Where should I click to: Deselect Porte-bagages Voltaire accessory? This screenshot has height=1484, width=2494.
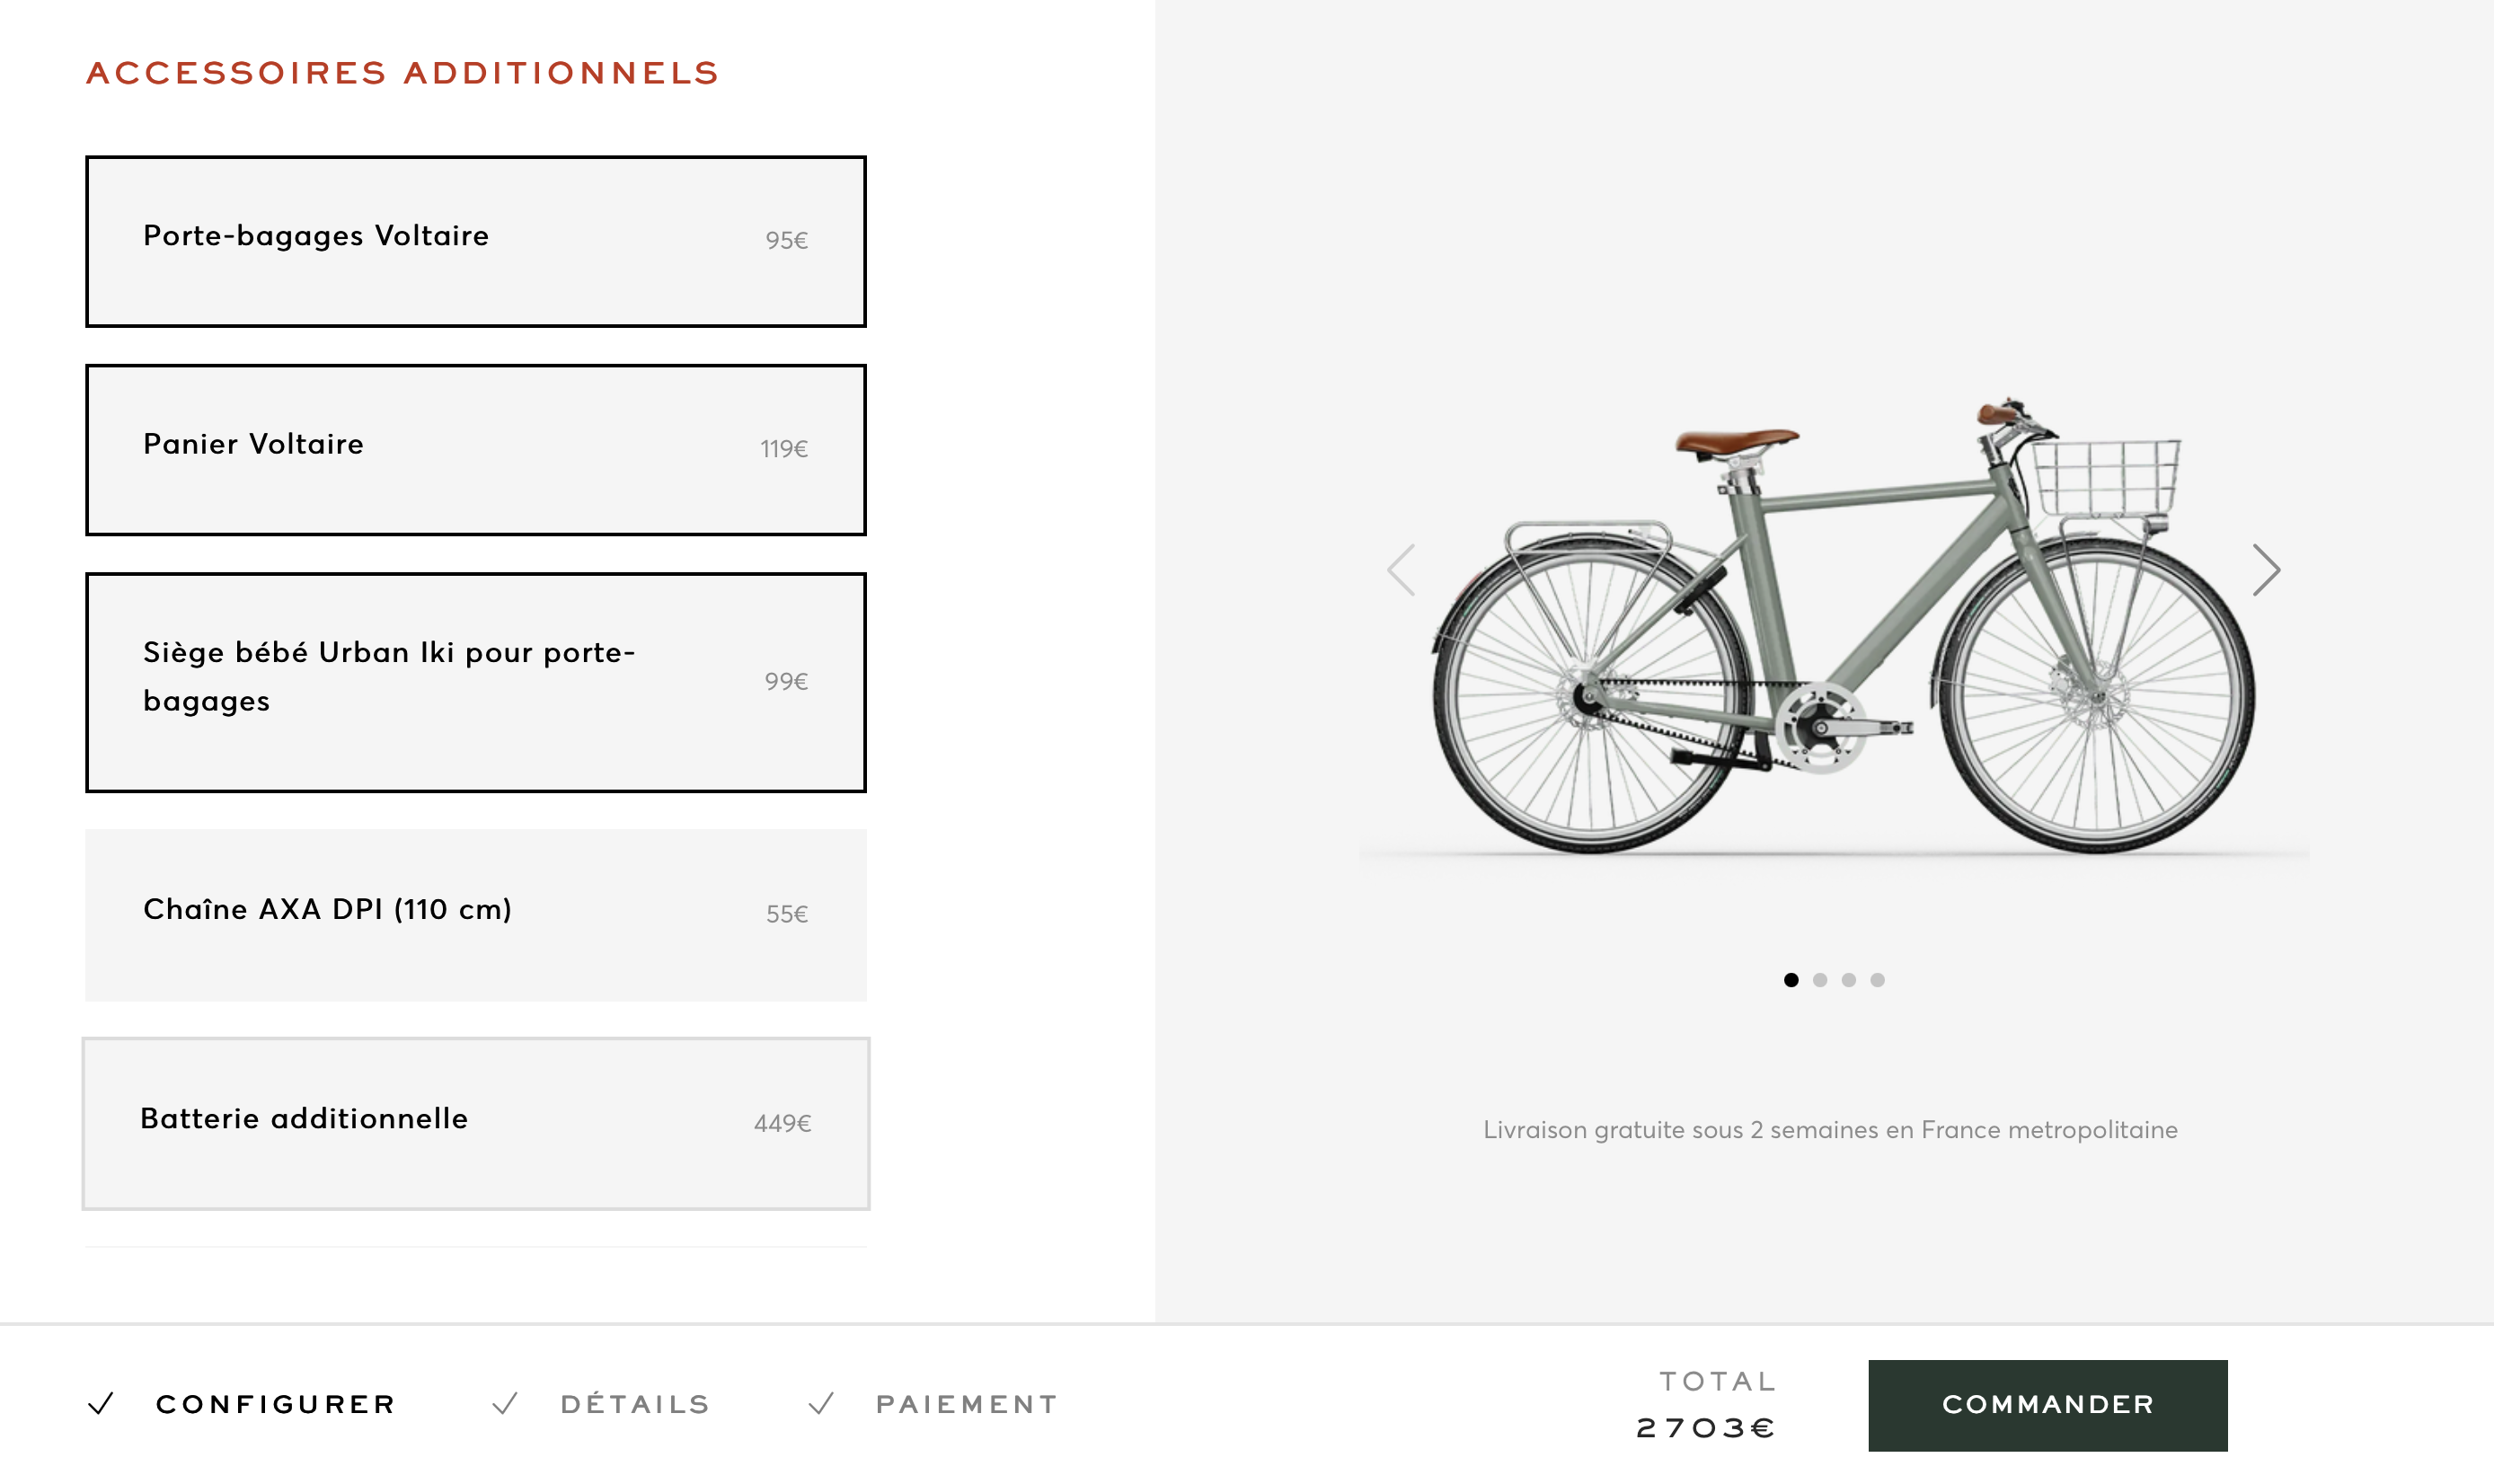475,241
